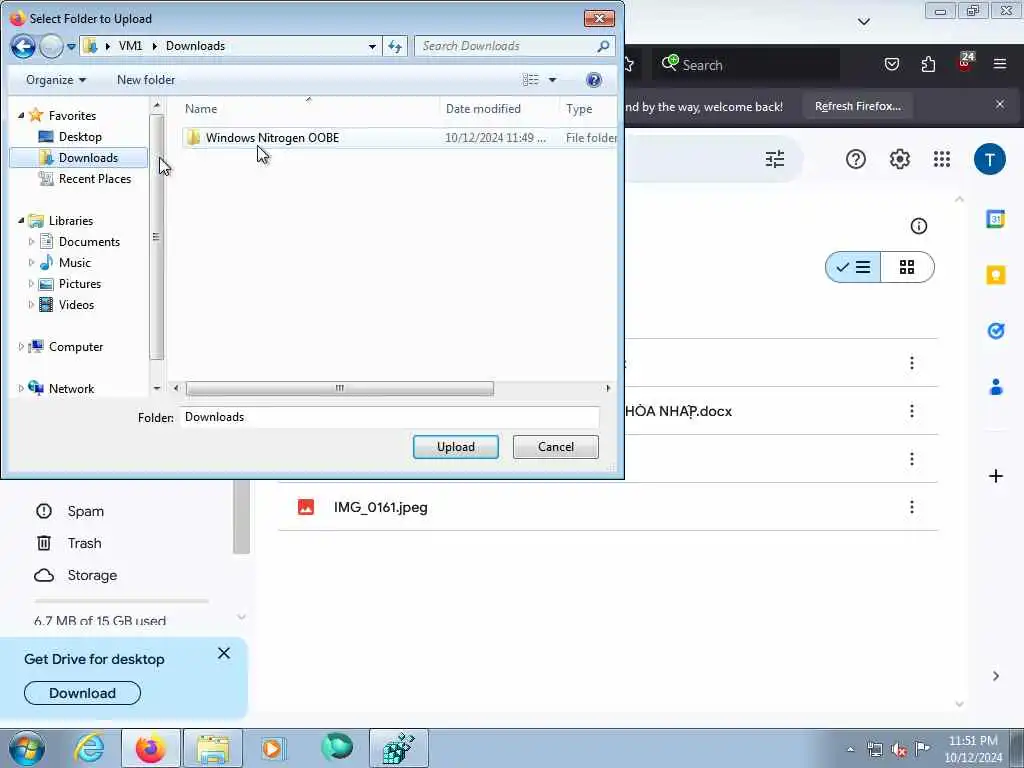Close the Get Drive for desktop banner

224,653
